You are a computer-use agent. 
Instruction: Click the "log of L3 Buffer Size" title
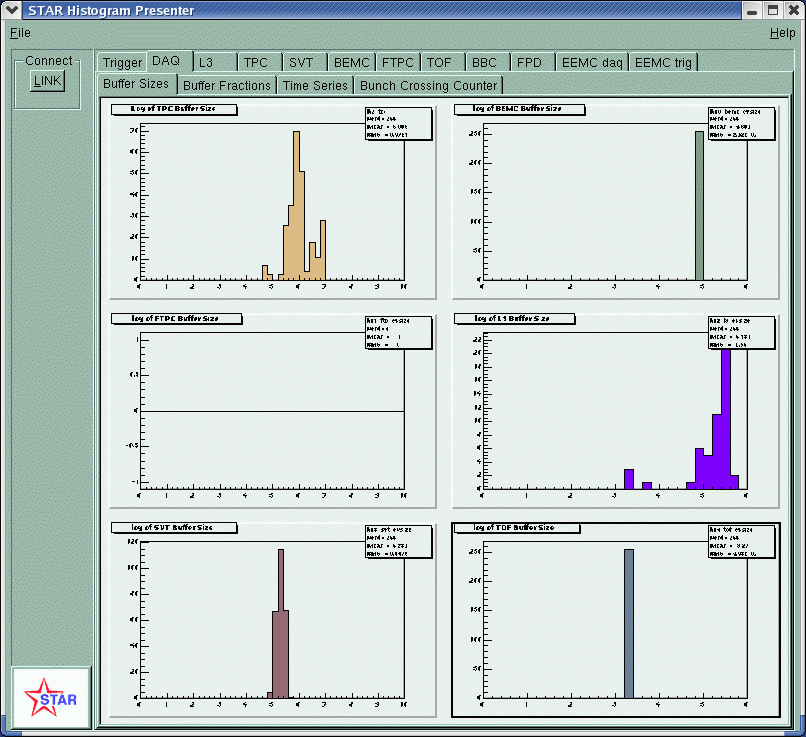click(x=514, y=319)
